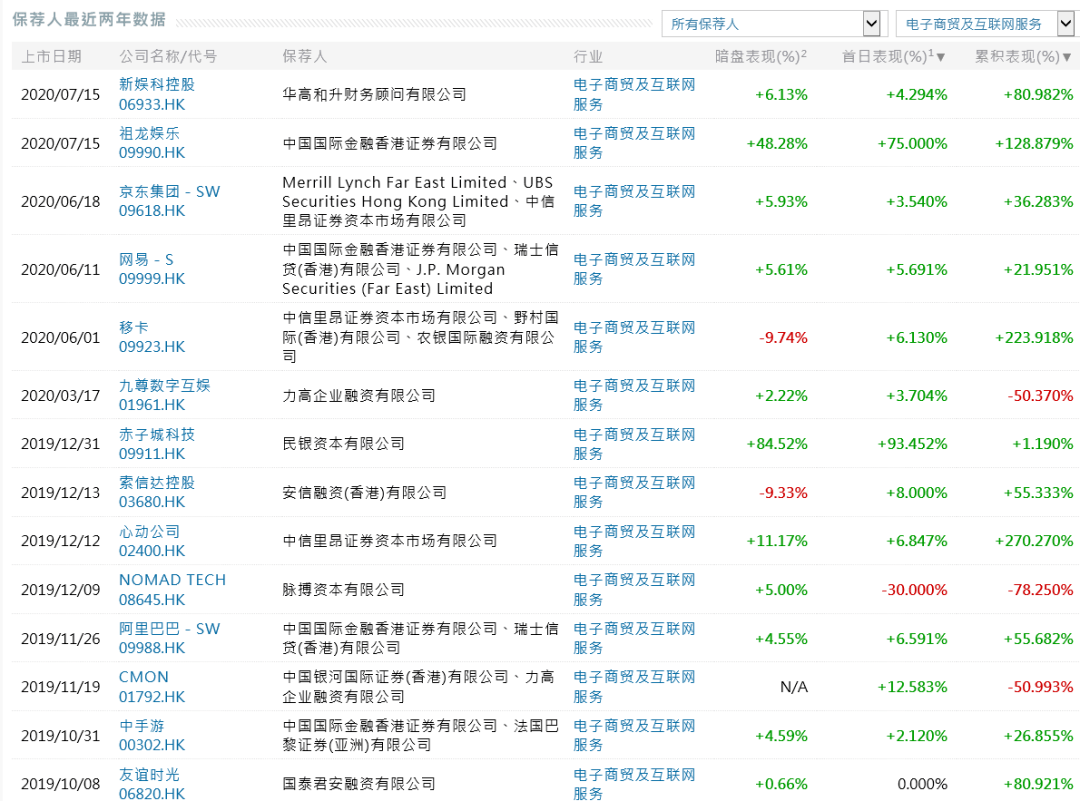Click industry link in CMON row

[634, 687]
